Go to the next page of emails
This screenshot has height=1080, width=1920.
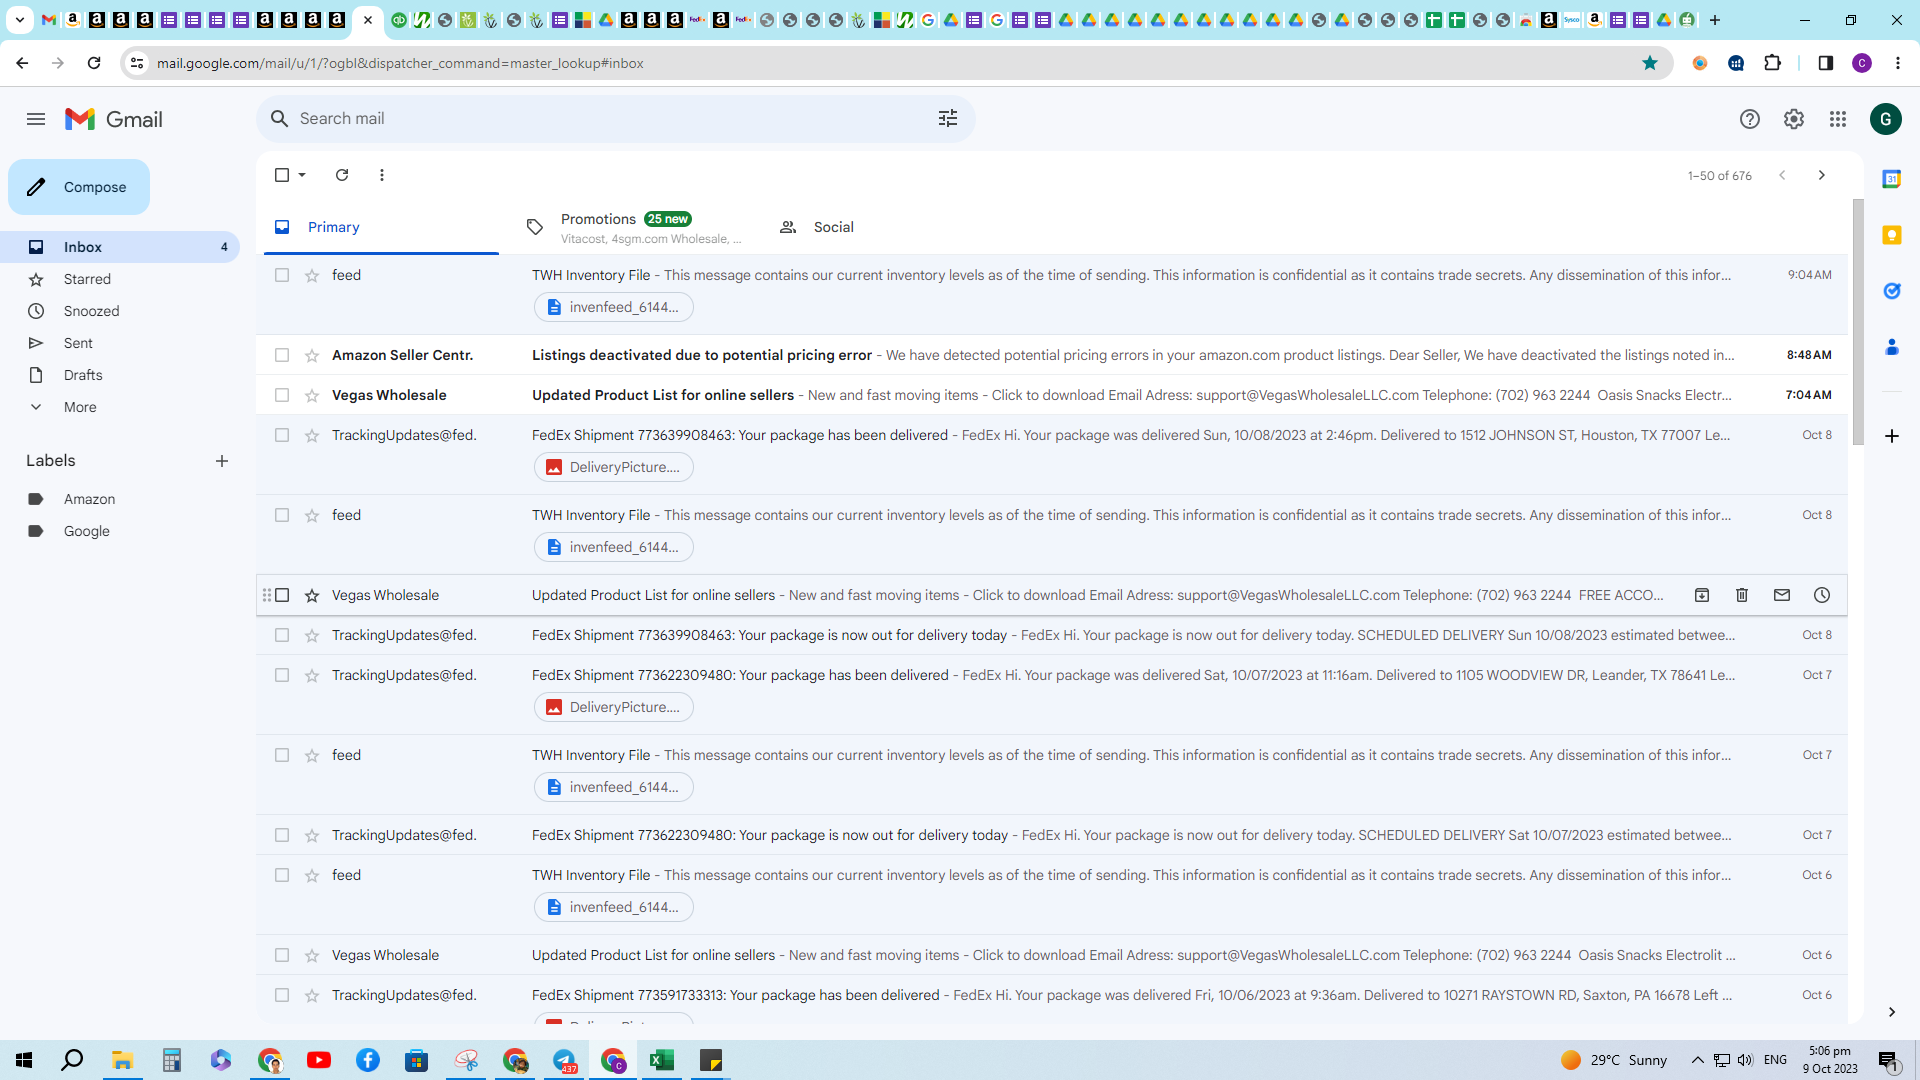tap(1821, 175)
